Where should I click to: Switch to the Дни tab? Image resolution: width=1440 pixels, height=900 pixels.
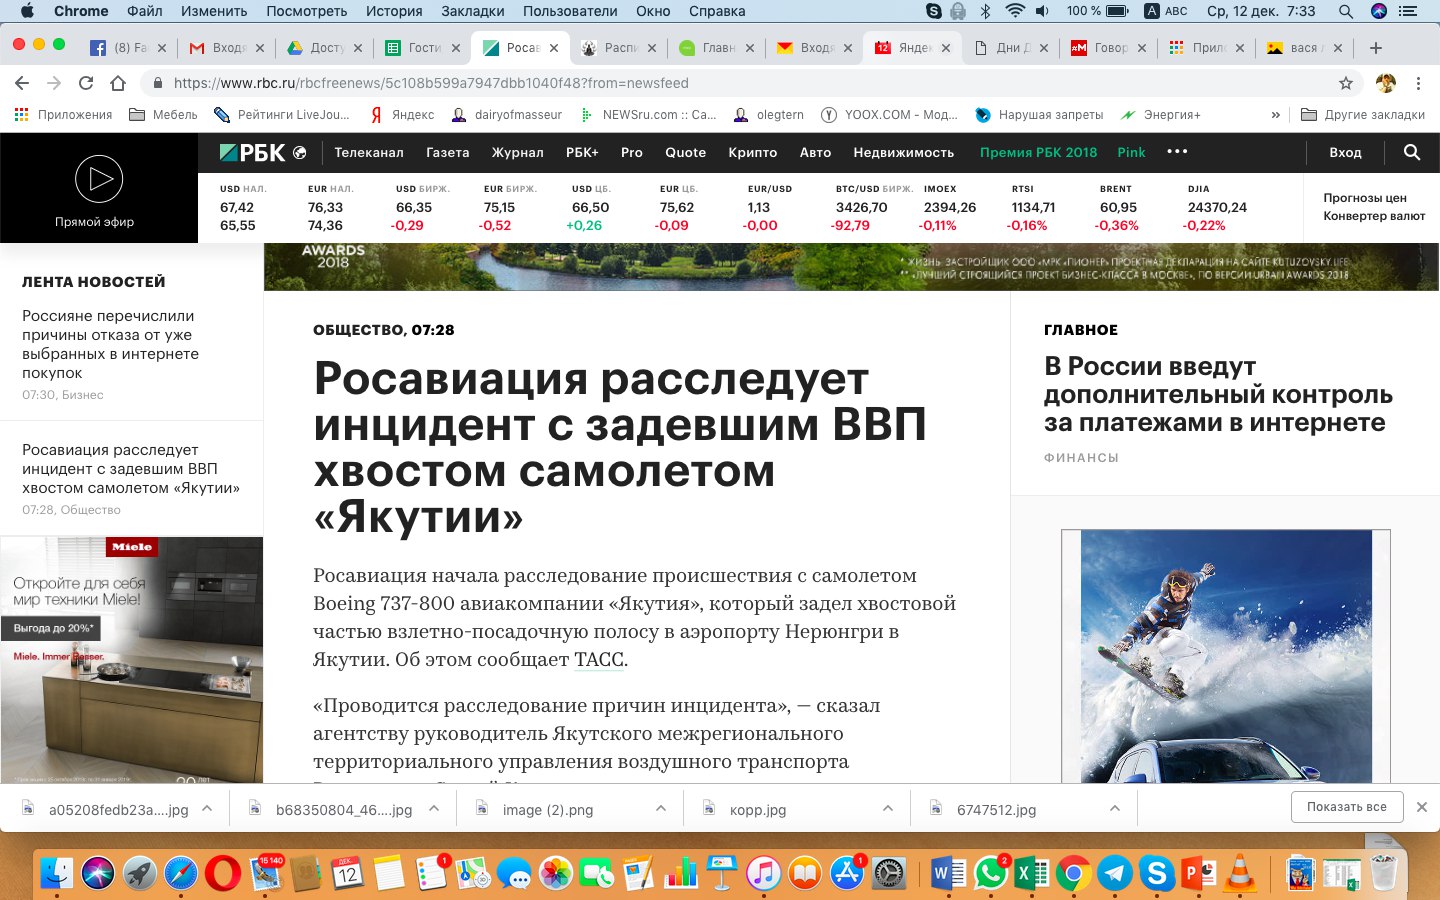1011,47
